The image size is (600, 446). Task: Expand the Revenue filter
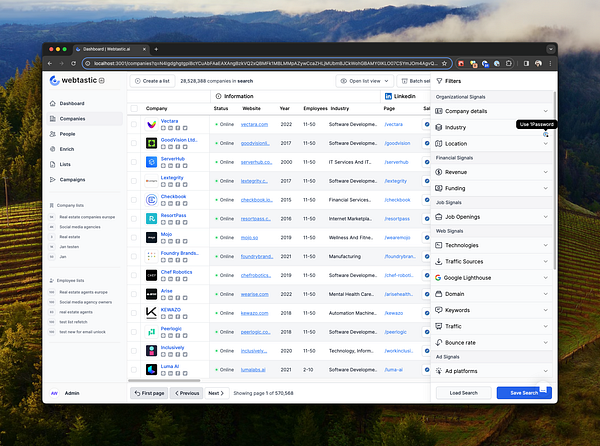tap(492, 172)
